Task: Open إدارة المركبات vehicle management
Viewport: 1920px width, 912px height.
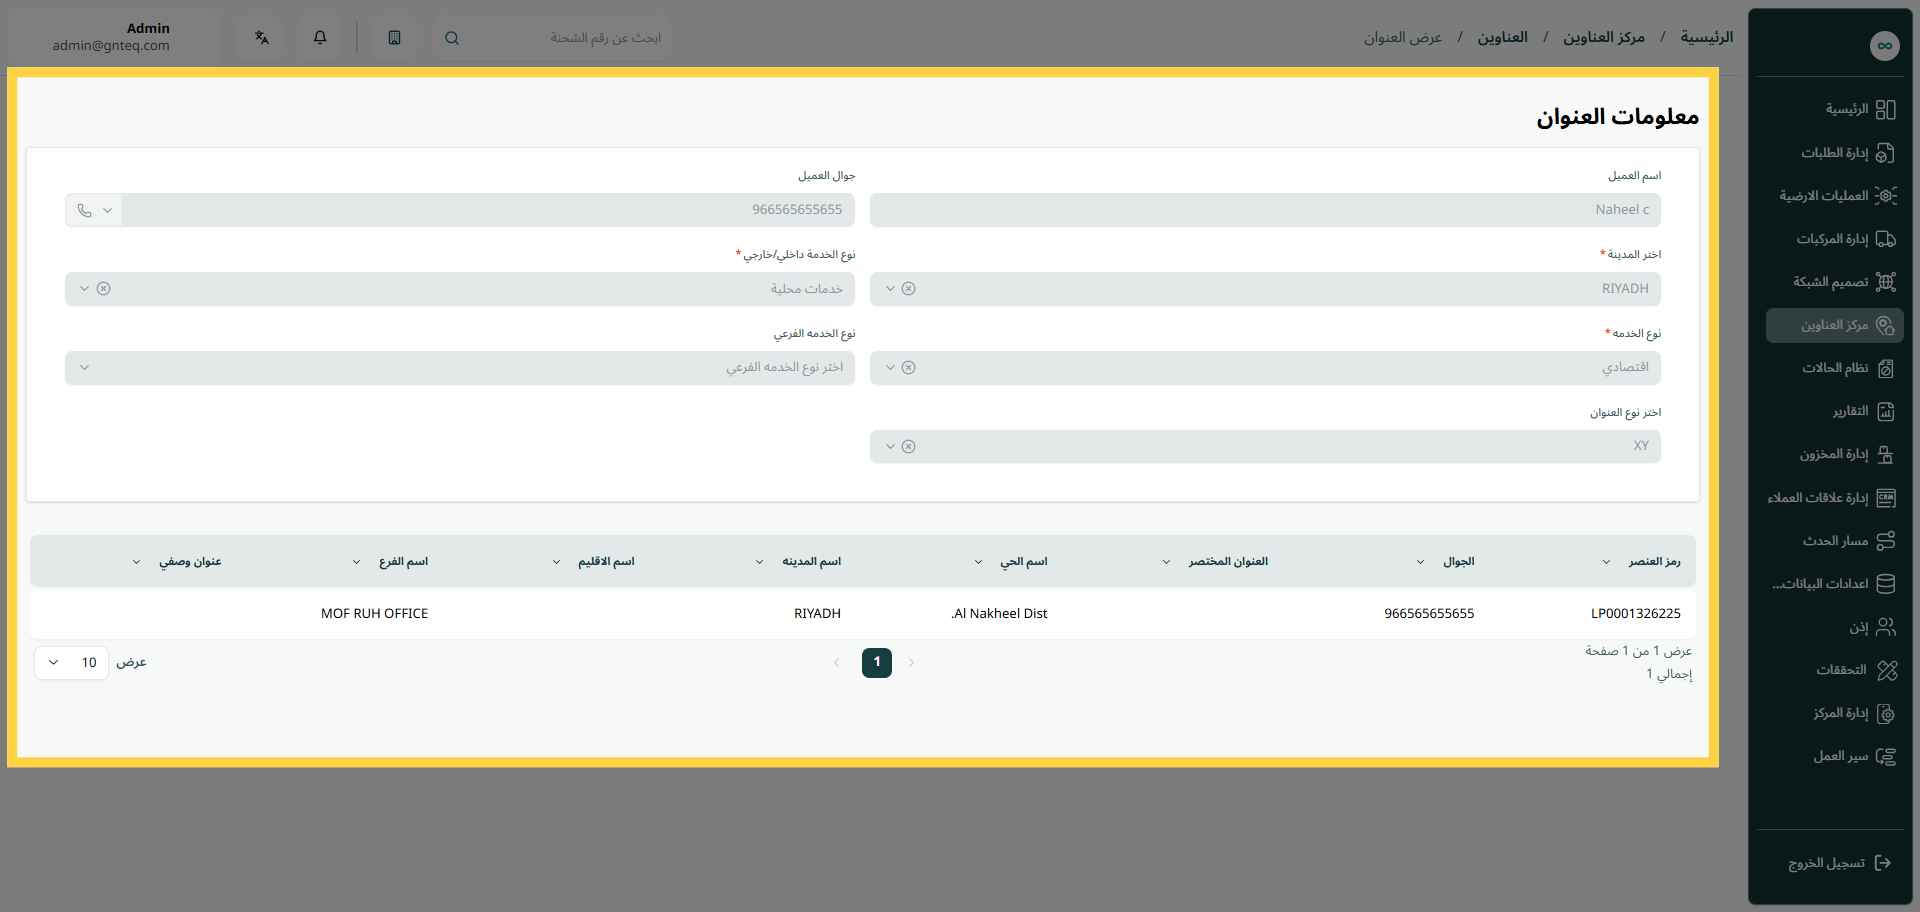Action: coord(1835,239)
